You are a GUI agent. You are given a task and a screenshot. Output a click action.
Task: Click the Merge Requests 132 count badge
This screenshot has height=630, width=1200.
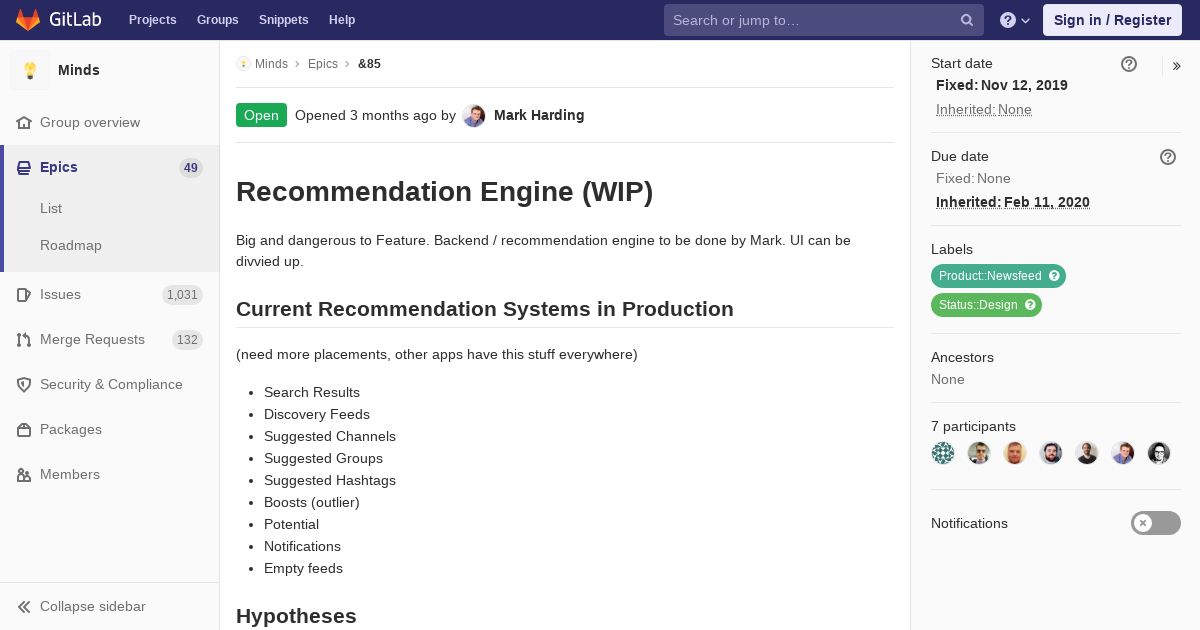tap(187, 340)
